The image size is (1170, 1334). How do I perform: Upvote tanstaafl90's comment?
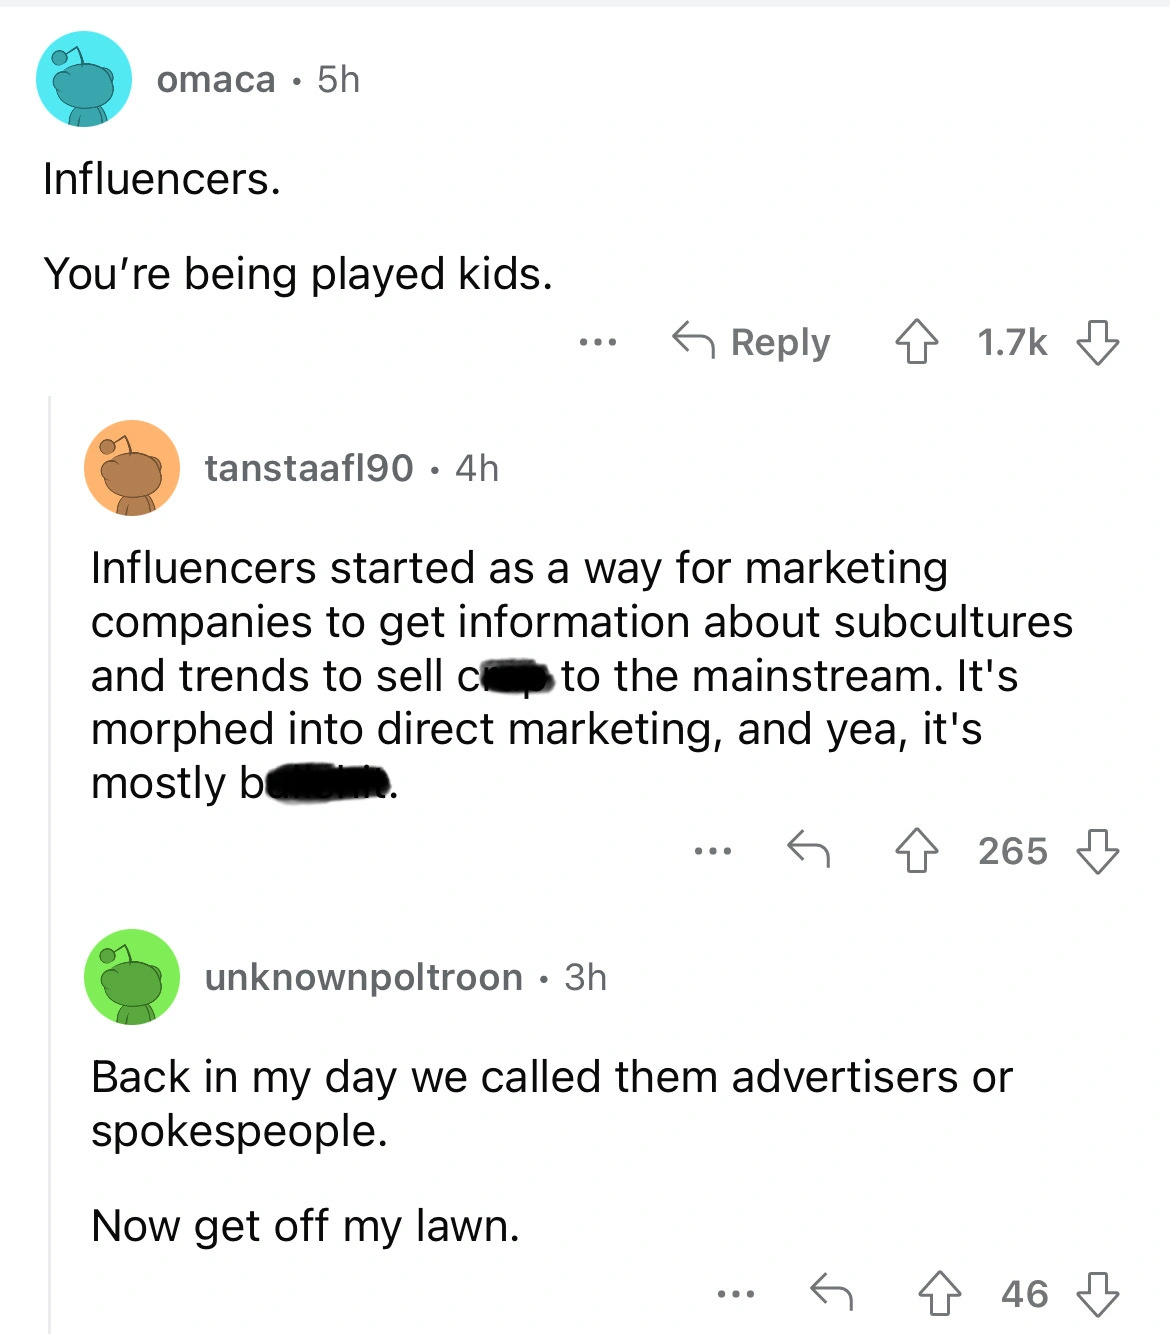coord(917,852)
